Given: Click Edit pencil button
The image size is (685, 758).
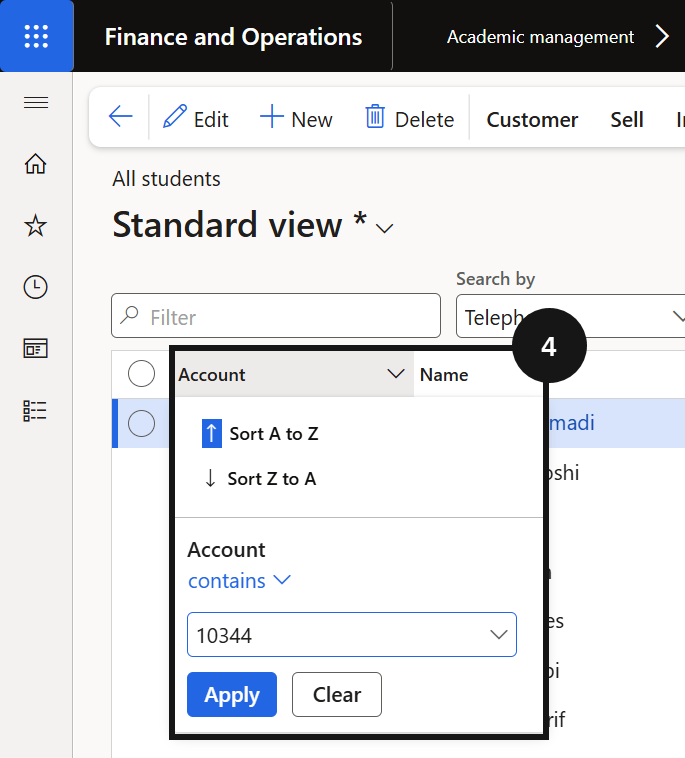Looking at the screenshot, I should 195,118.
